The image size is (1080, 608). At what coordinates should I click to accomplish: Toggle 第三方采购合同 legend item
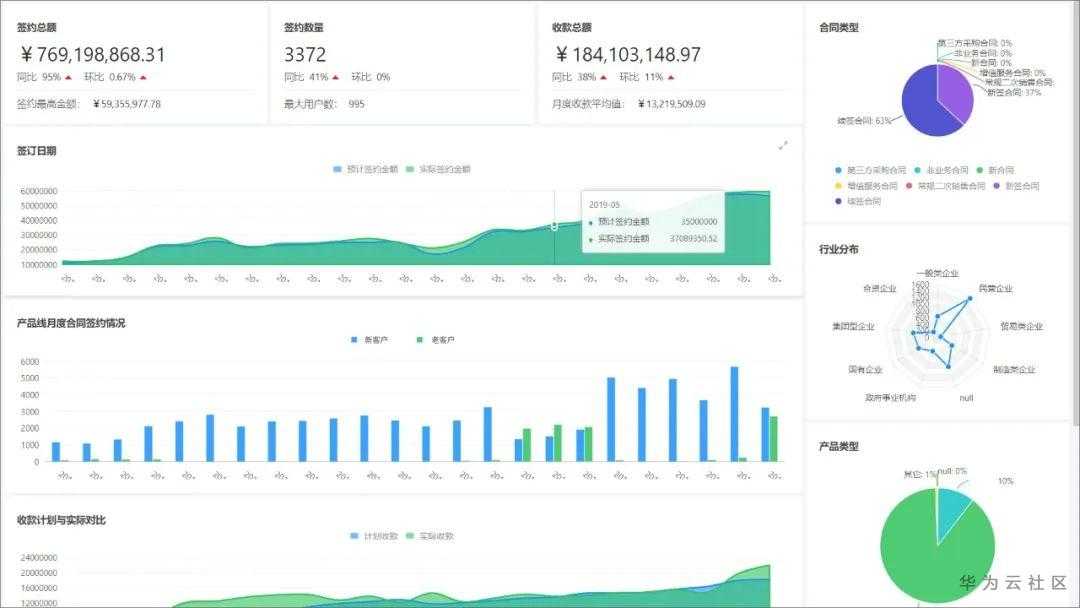click(871, 170)
